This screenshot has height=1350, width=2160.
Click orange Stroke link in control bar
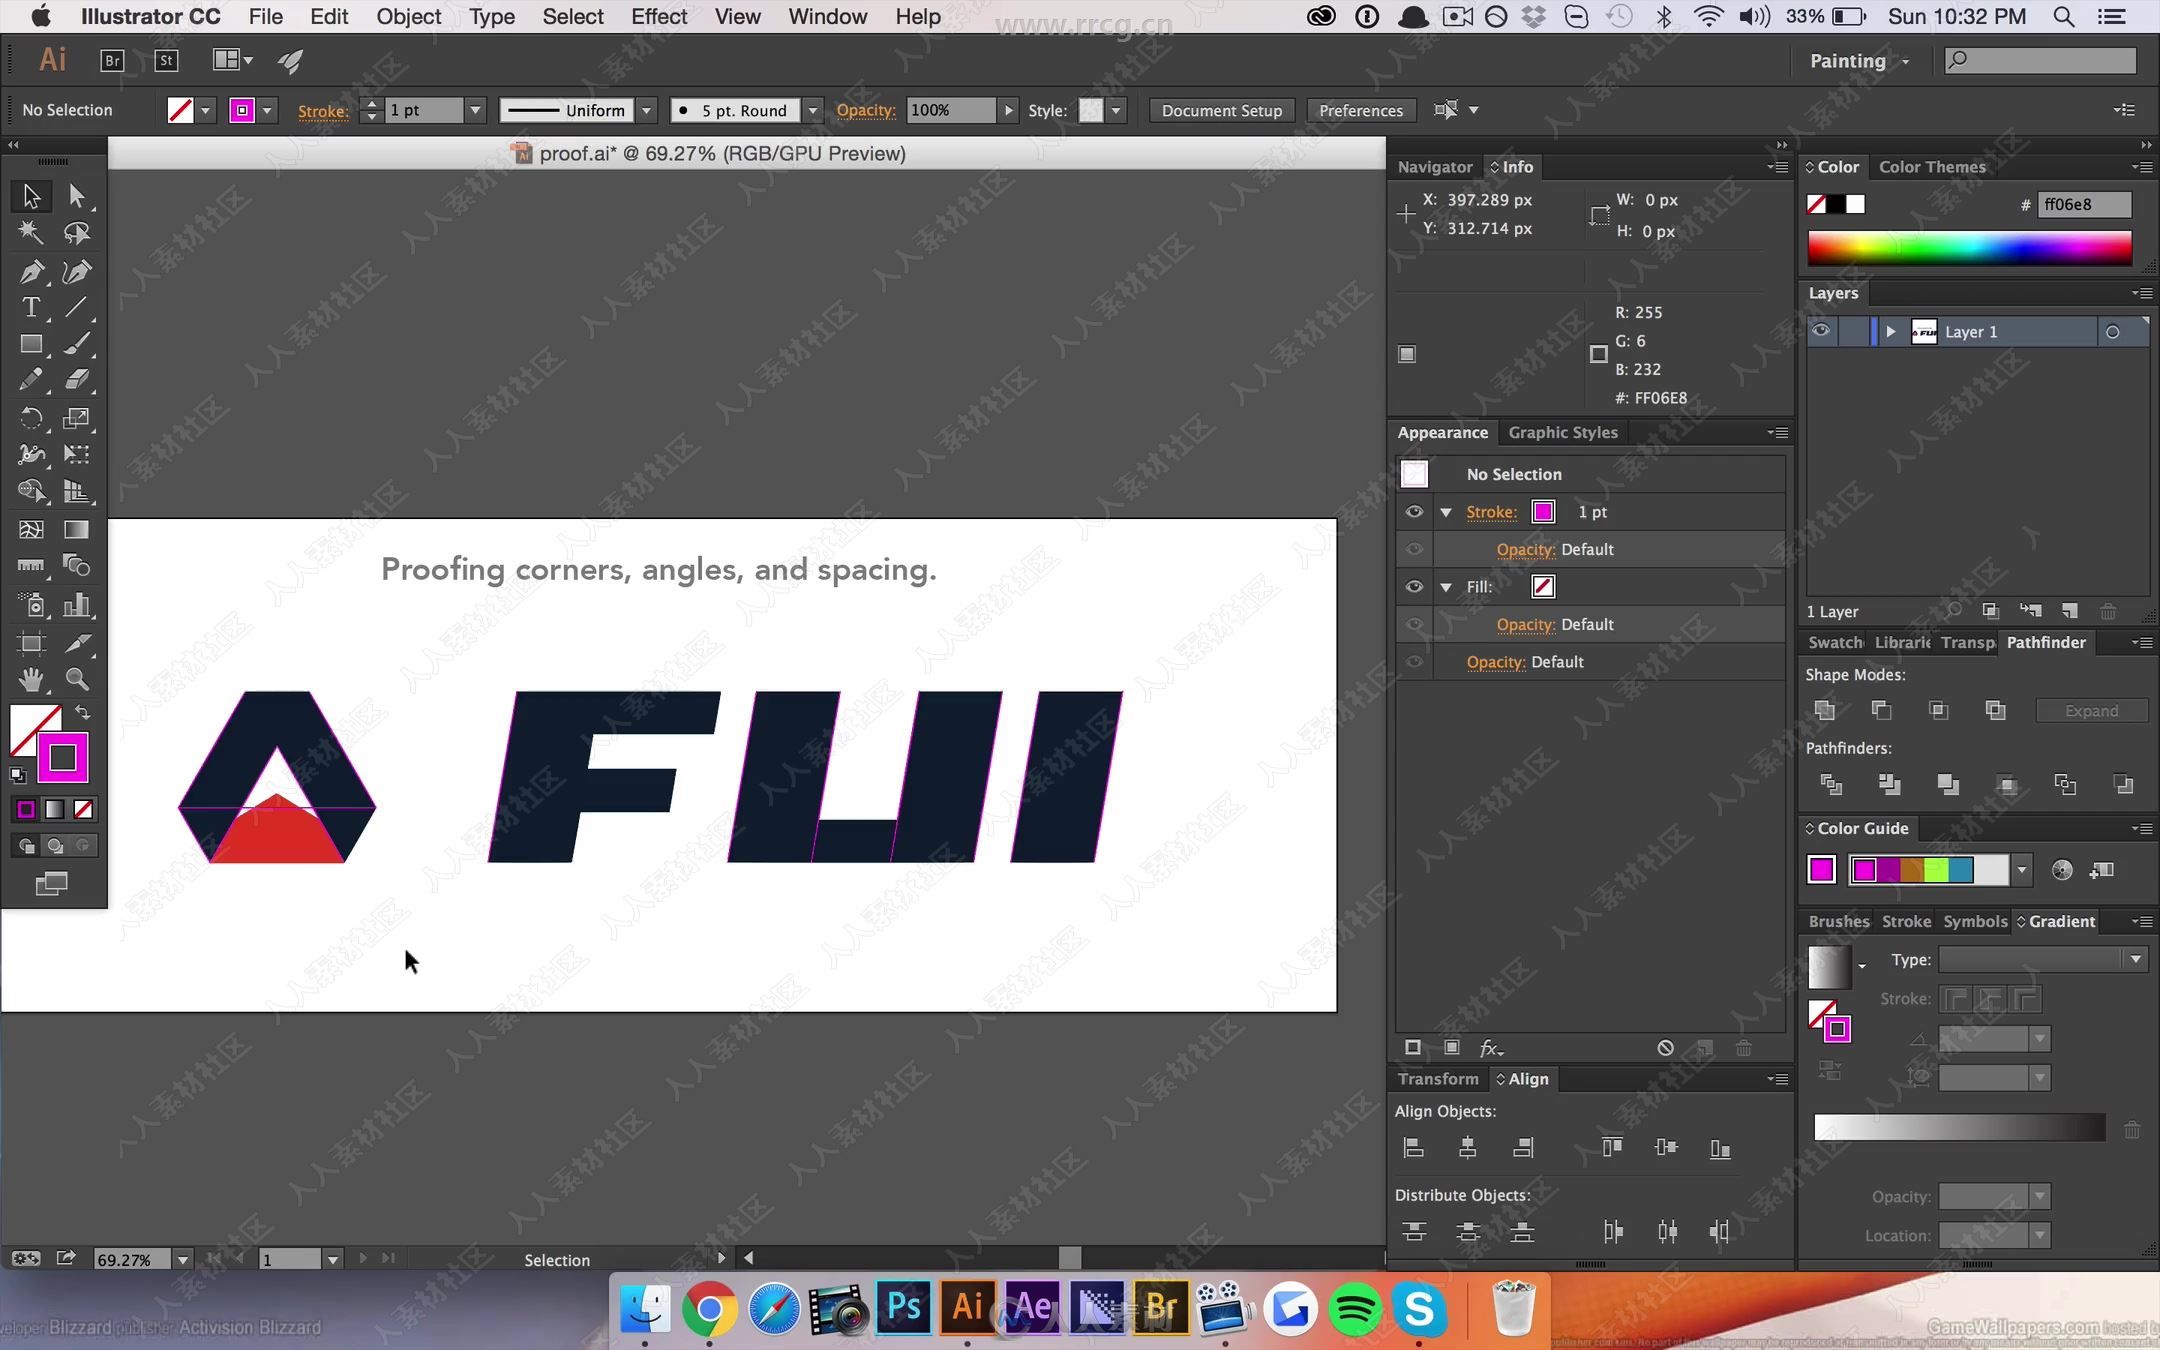point(323,111)
